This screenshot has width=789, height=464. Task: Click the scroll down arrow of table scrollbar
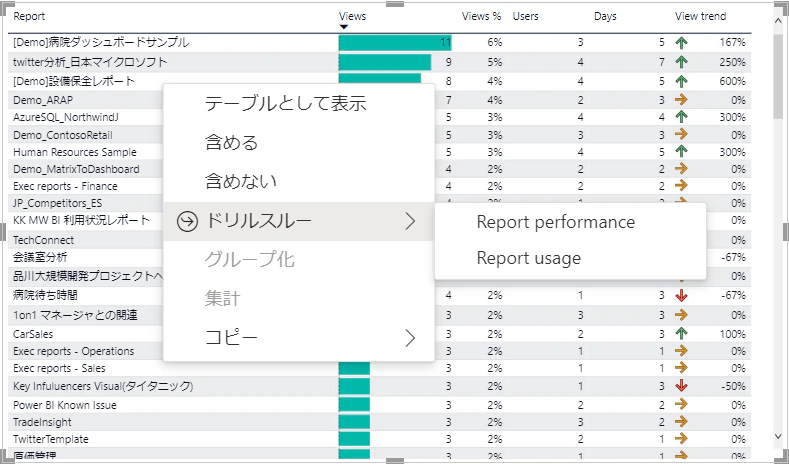tap(778, 437)
